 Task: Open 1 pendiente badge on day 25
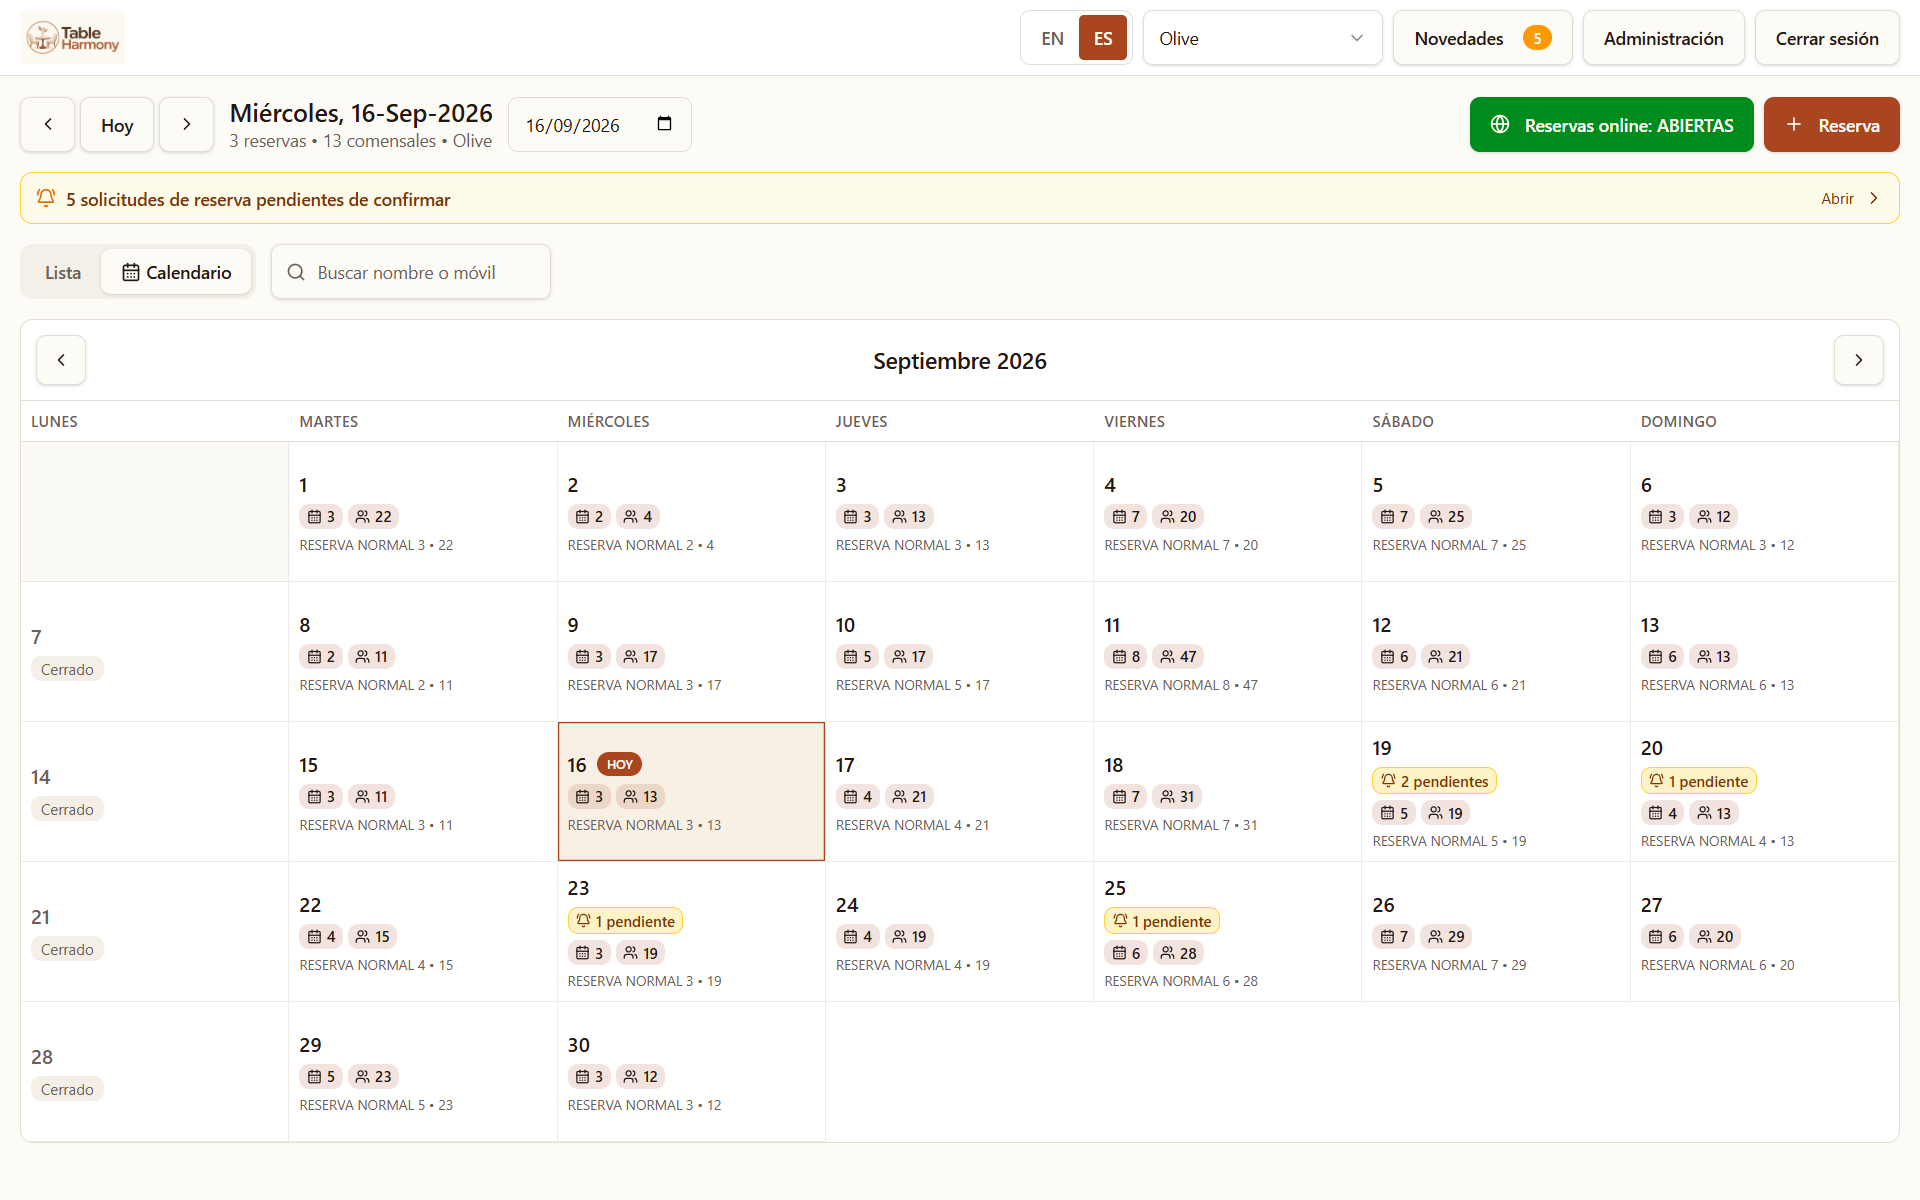(x=1161, y=921)
